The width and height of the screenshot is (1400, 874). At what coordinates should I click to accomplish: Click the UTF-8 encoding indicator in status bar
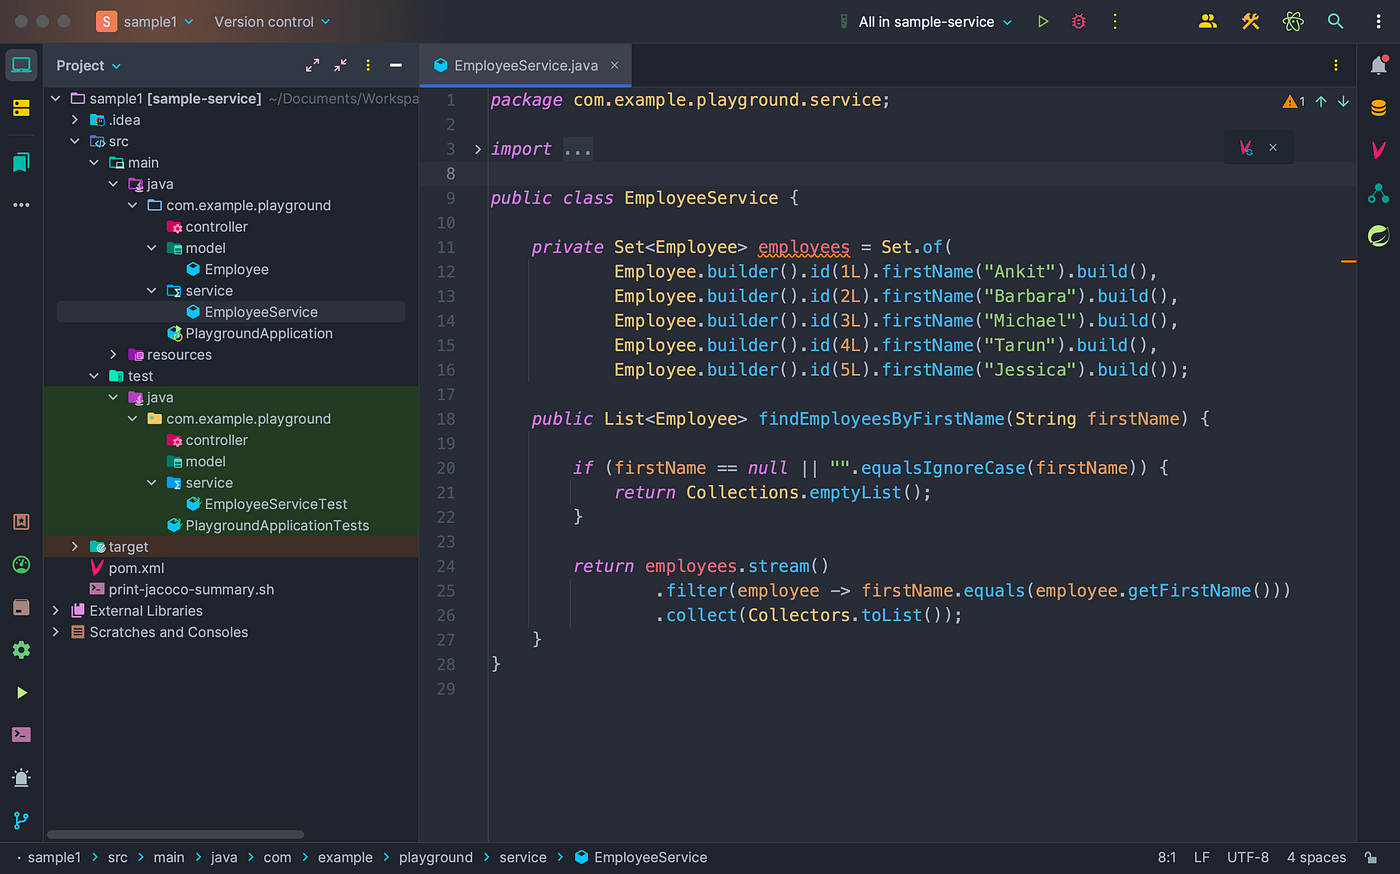pyautogui.click(x=1247, y=857)
